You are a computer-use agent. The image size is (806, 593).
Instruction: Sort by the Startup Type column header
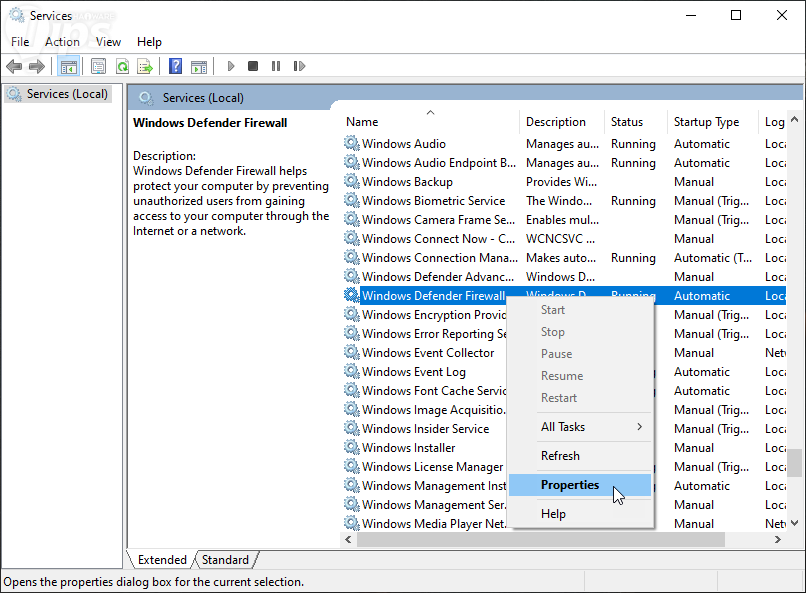pos(706,122)
